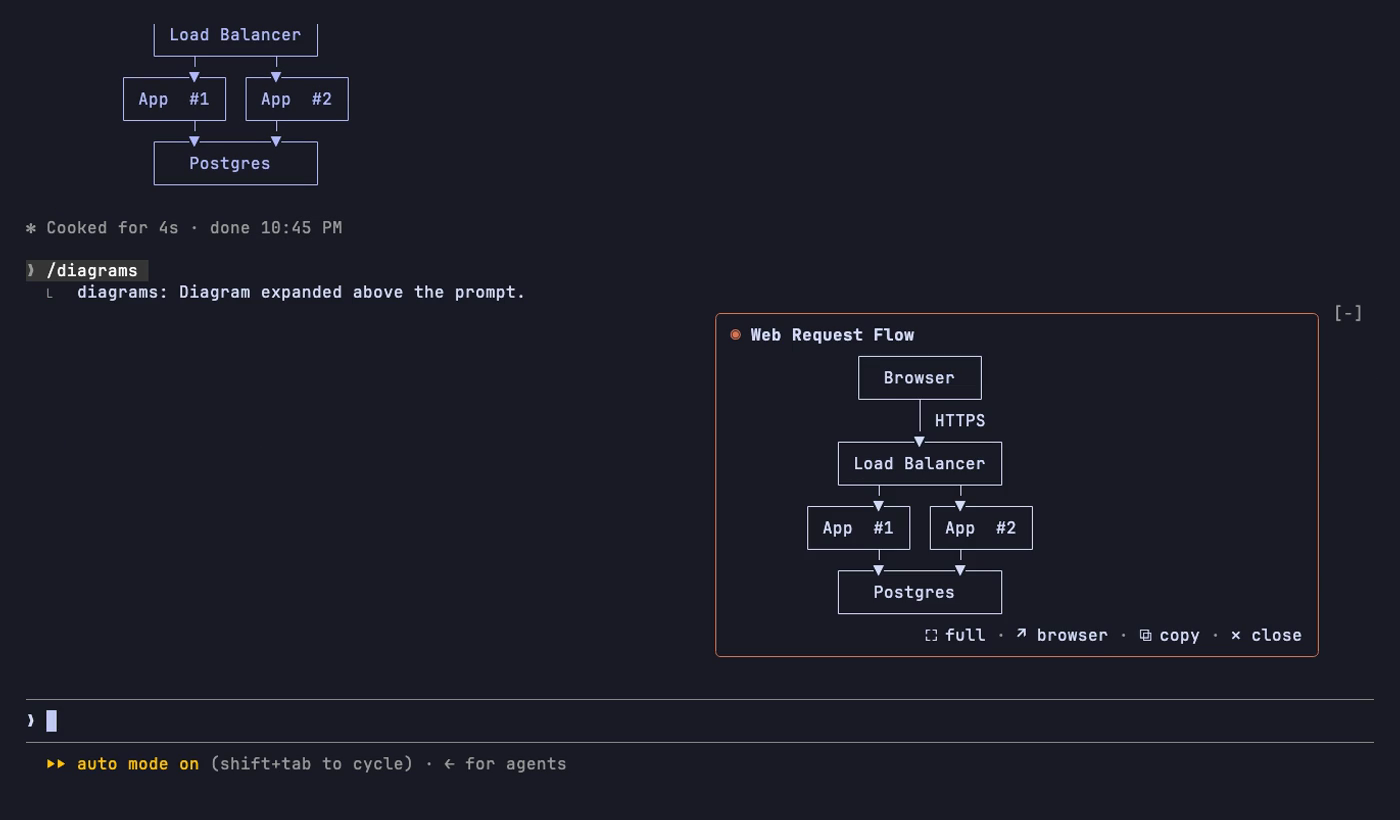Click the full-screen brackets icon
The width and height of the screenshot is (1400, 820).
click(931, 635)
